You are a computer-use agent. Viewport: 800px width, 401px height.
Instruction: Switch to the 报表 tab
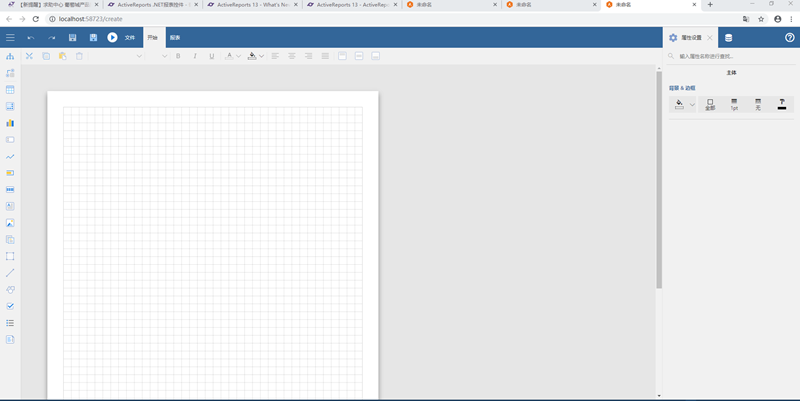[175, 38]
